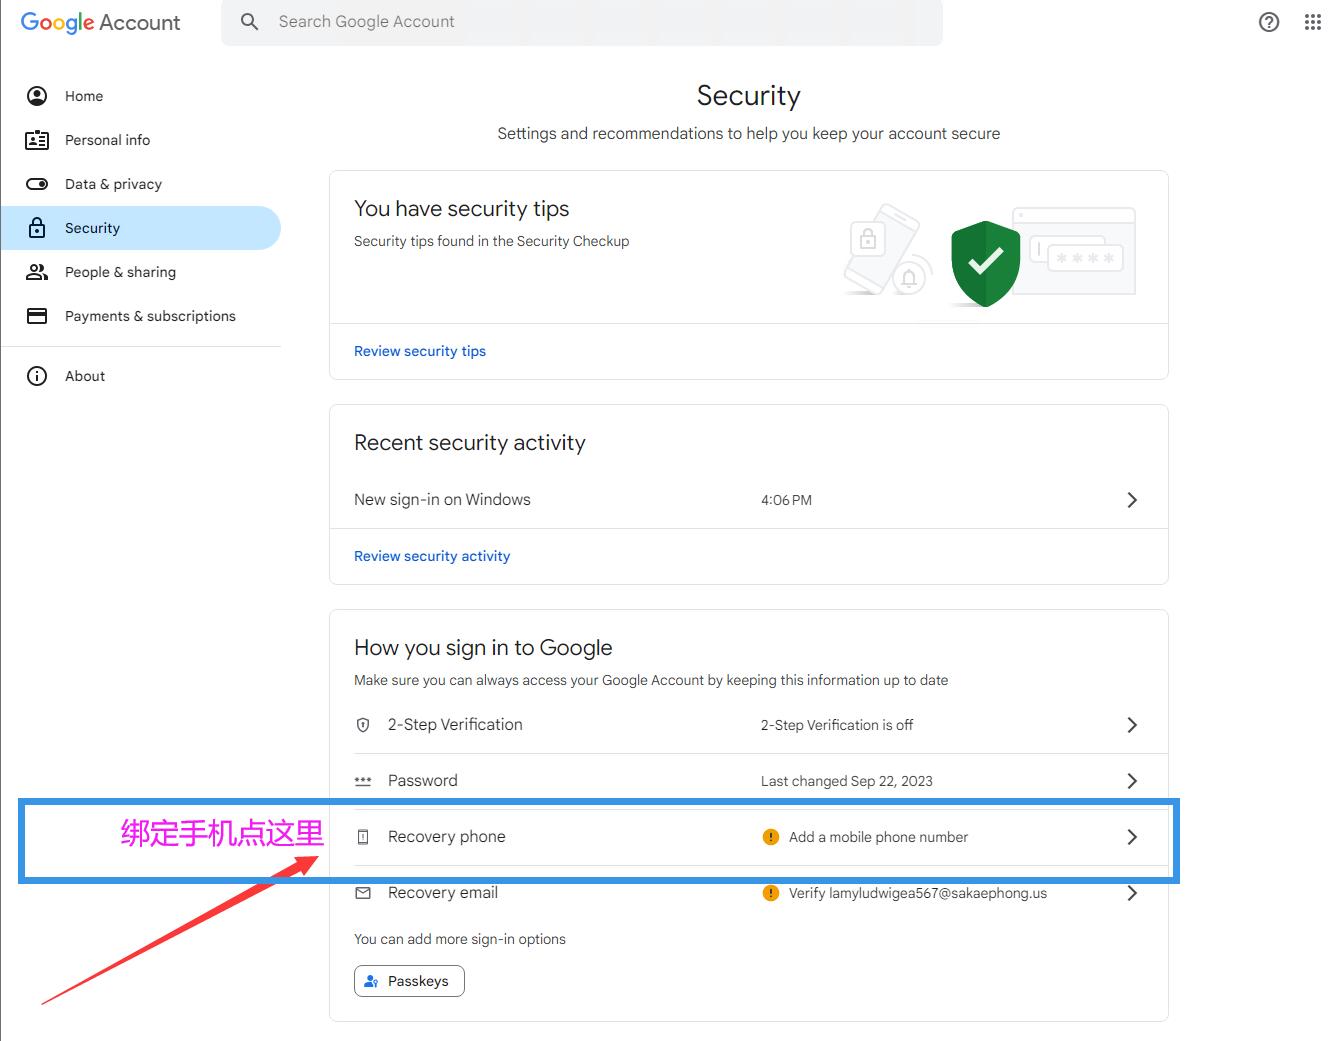Expand the New sign-in on Windows chevron
The image size is (1337, 1041).
click(x=1132, y=500)
